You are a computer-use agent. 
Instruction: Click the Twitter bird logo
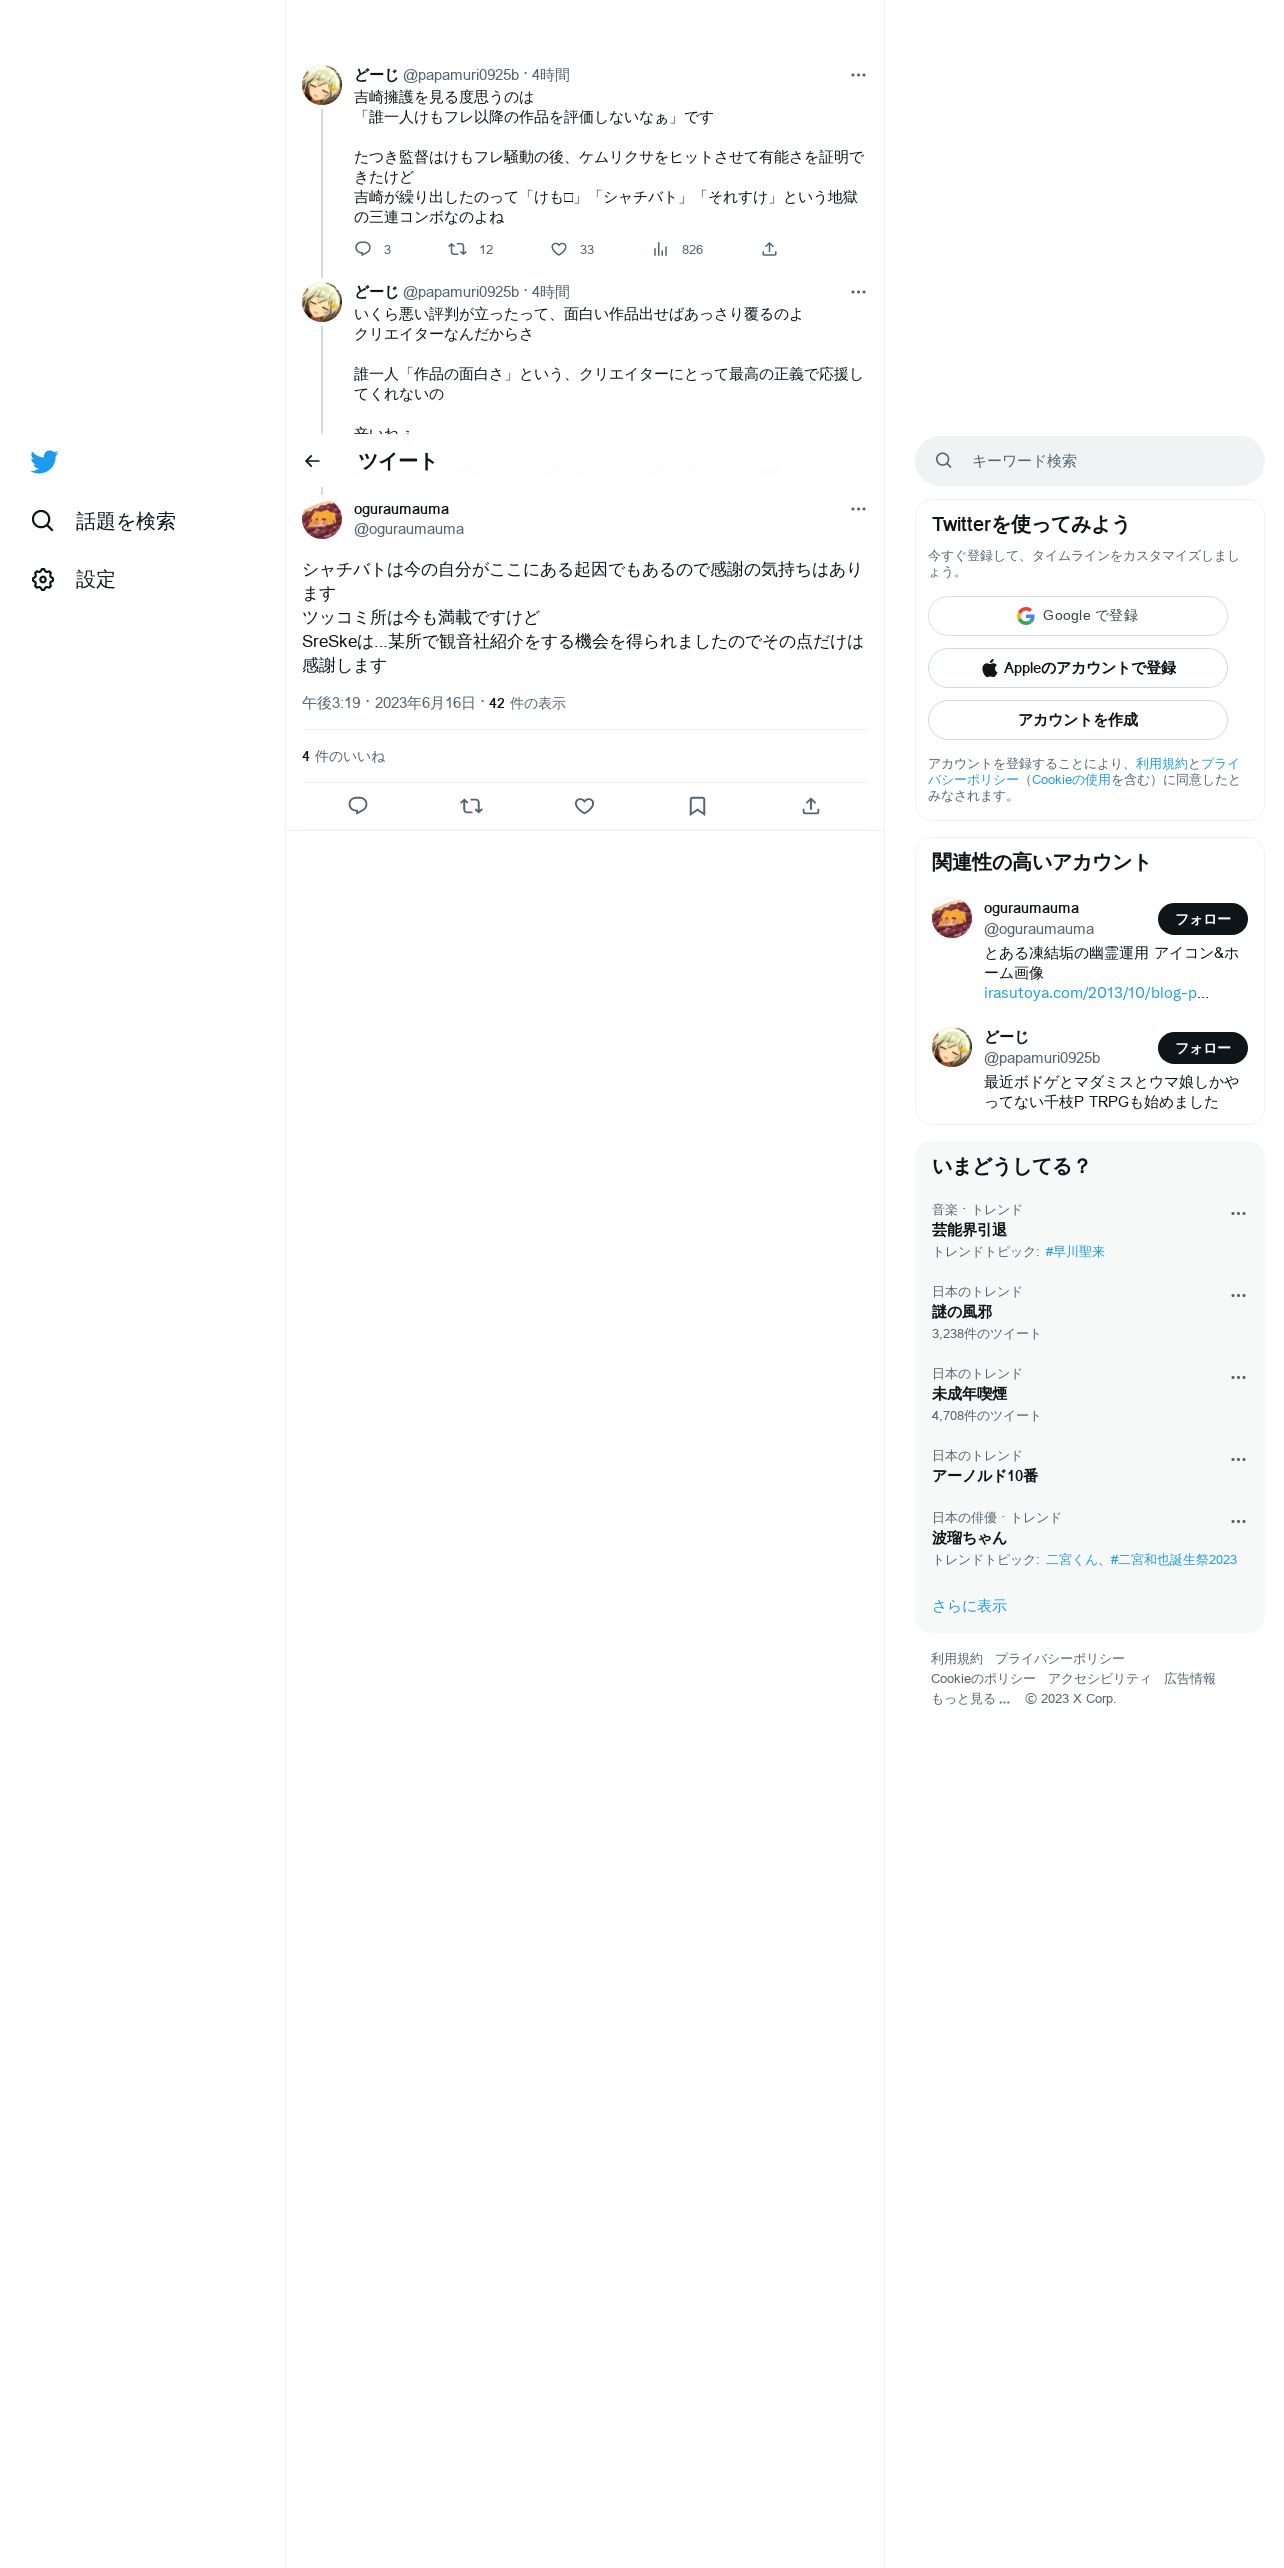pos(44,462)
